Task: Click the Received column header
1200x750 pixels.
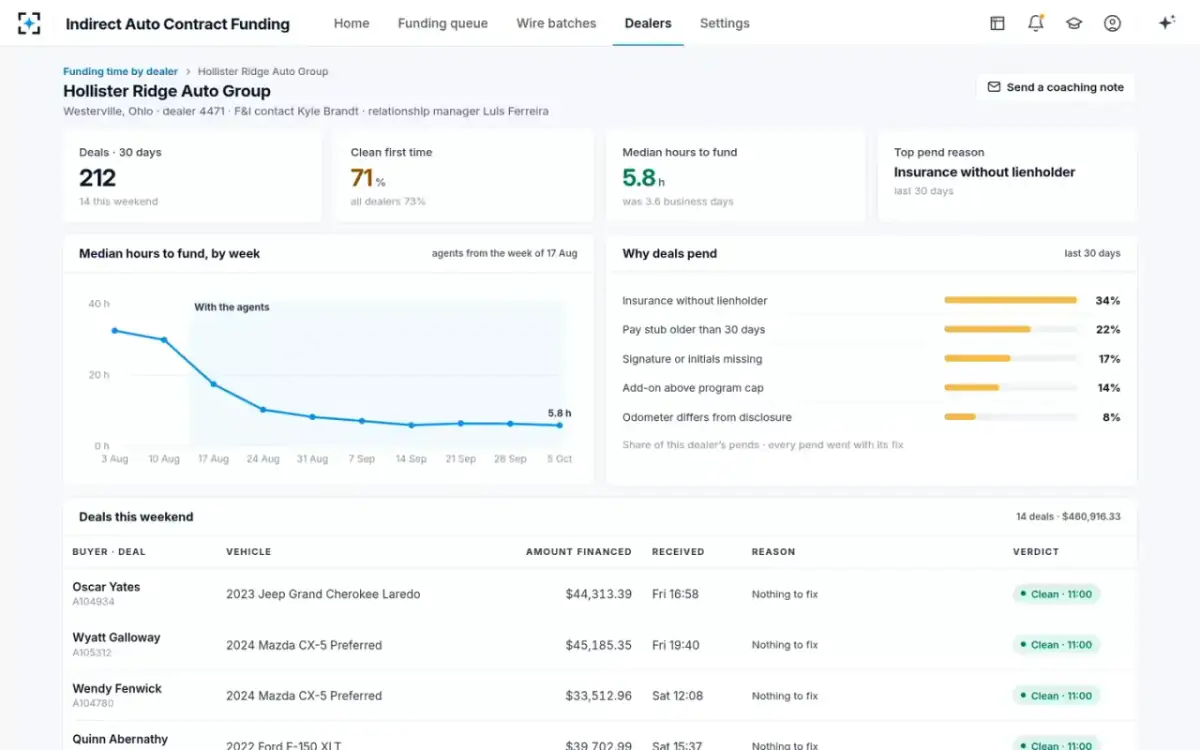Action: point(678,551)
